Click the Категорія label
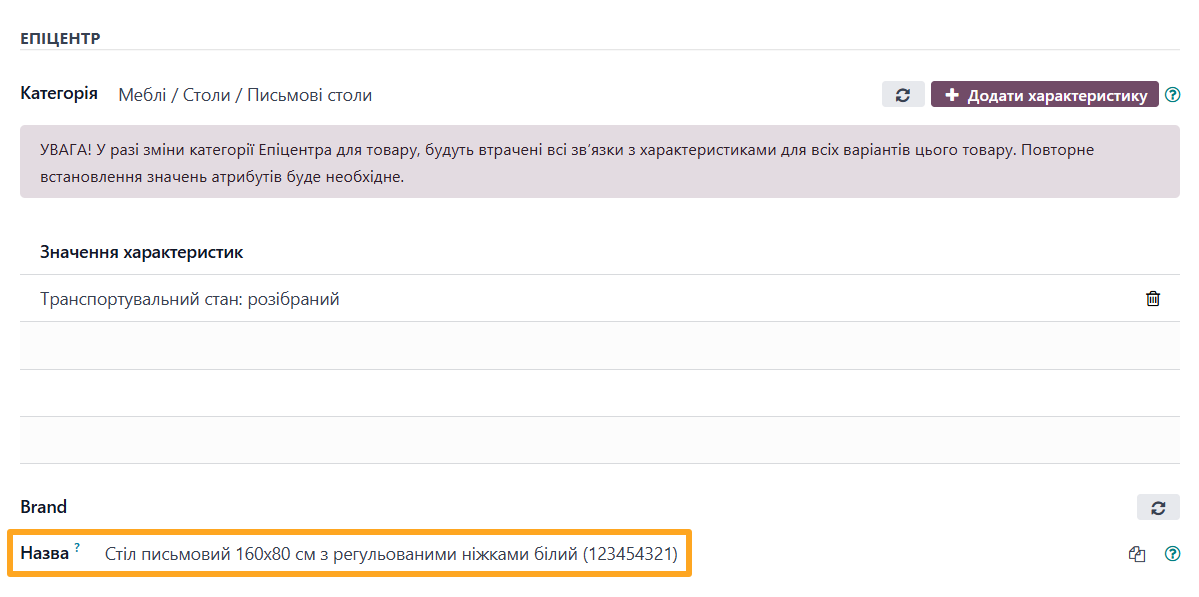 (59, 92)
